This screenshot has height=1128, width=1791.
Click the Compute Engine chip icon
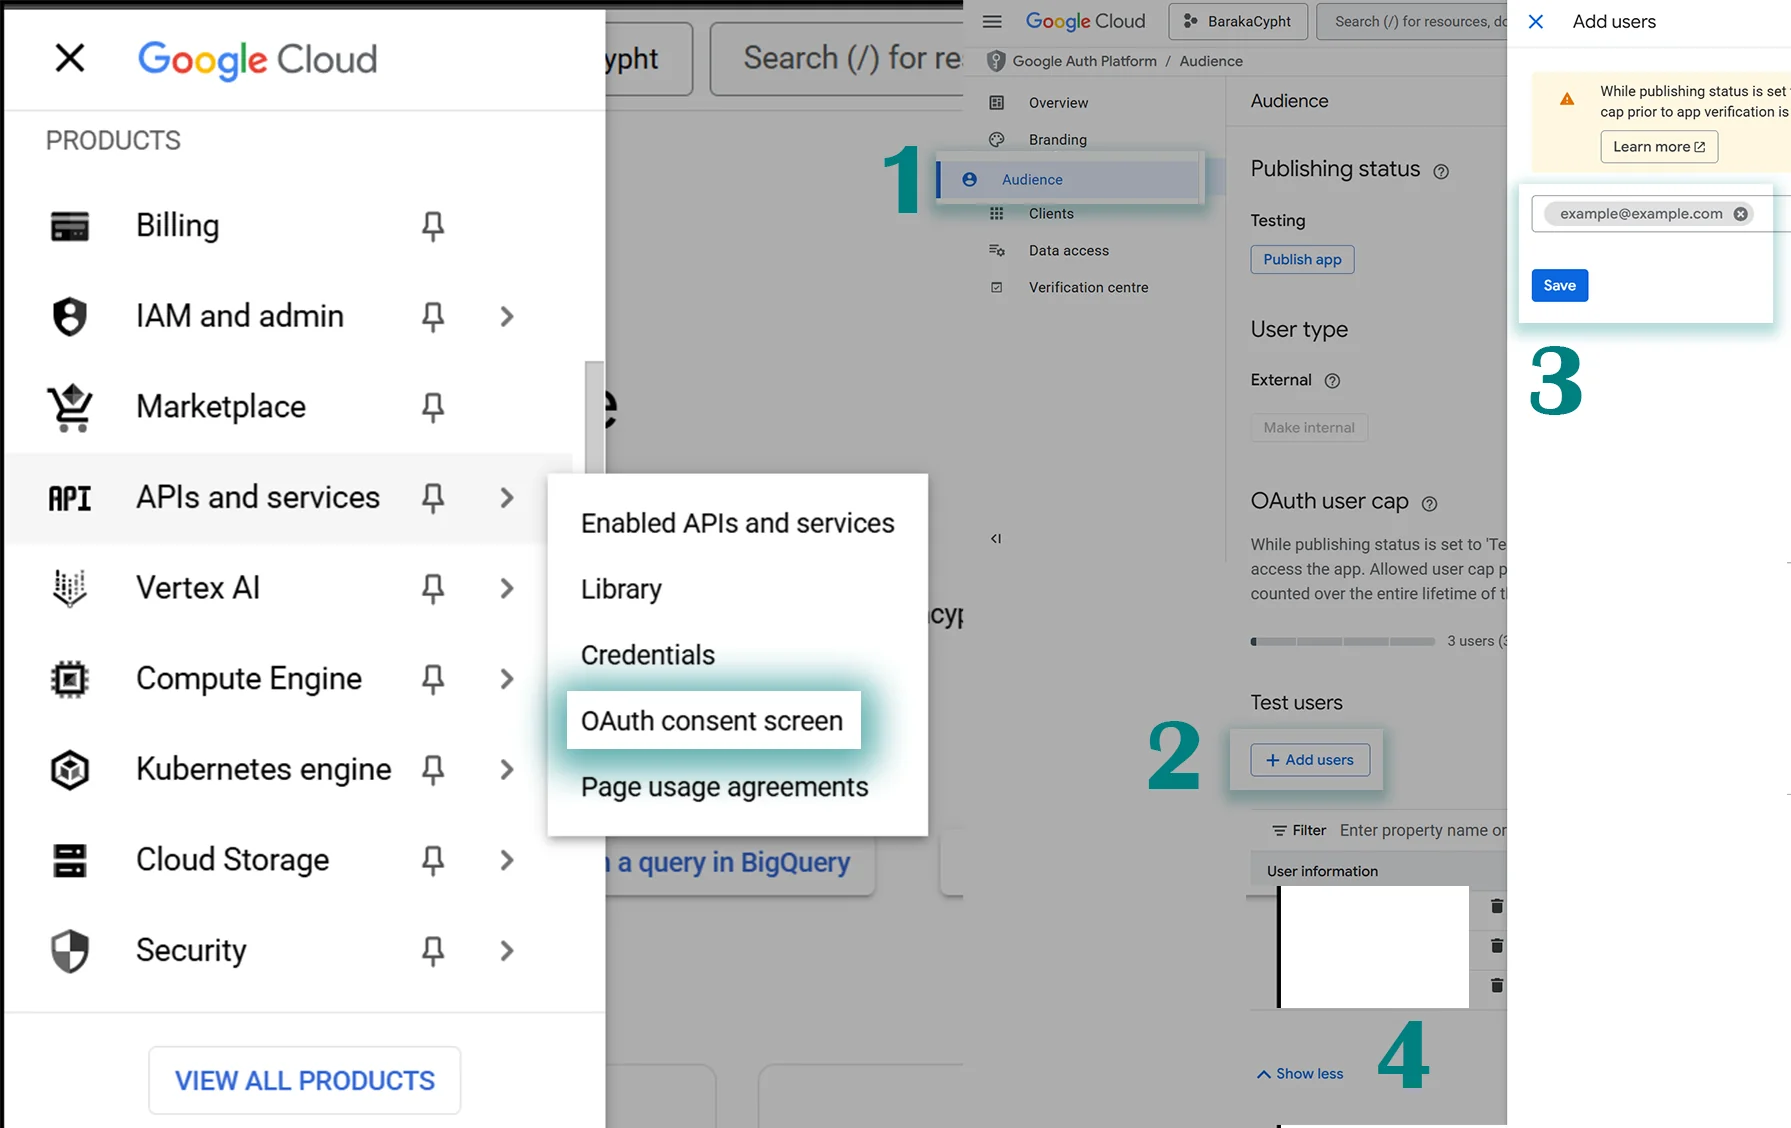point(70,679)
